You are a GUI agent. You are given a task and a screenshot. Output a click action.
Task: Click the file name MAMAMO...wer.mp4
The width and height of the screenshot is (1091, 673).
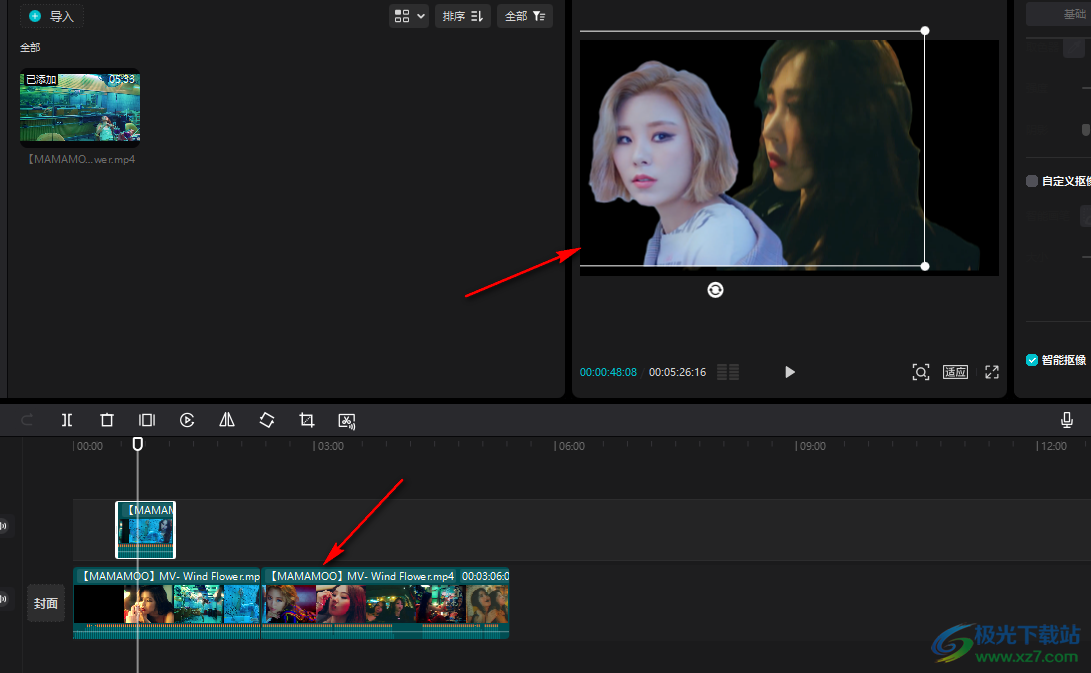(81, 159)
